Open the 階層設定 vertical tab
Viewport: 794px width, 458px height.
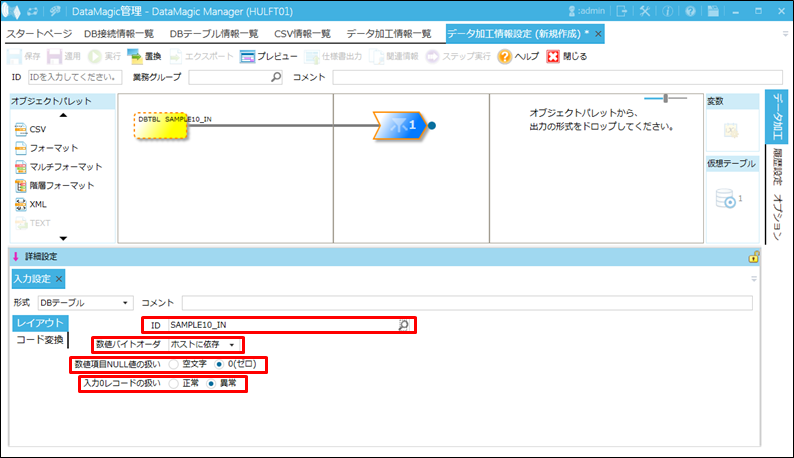pos(777,167)
